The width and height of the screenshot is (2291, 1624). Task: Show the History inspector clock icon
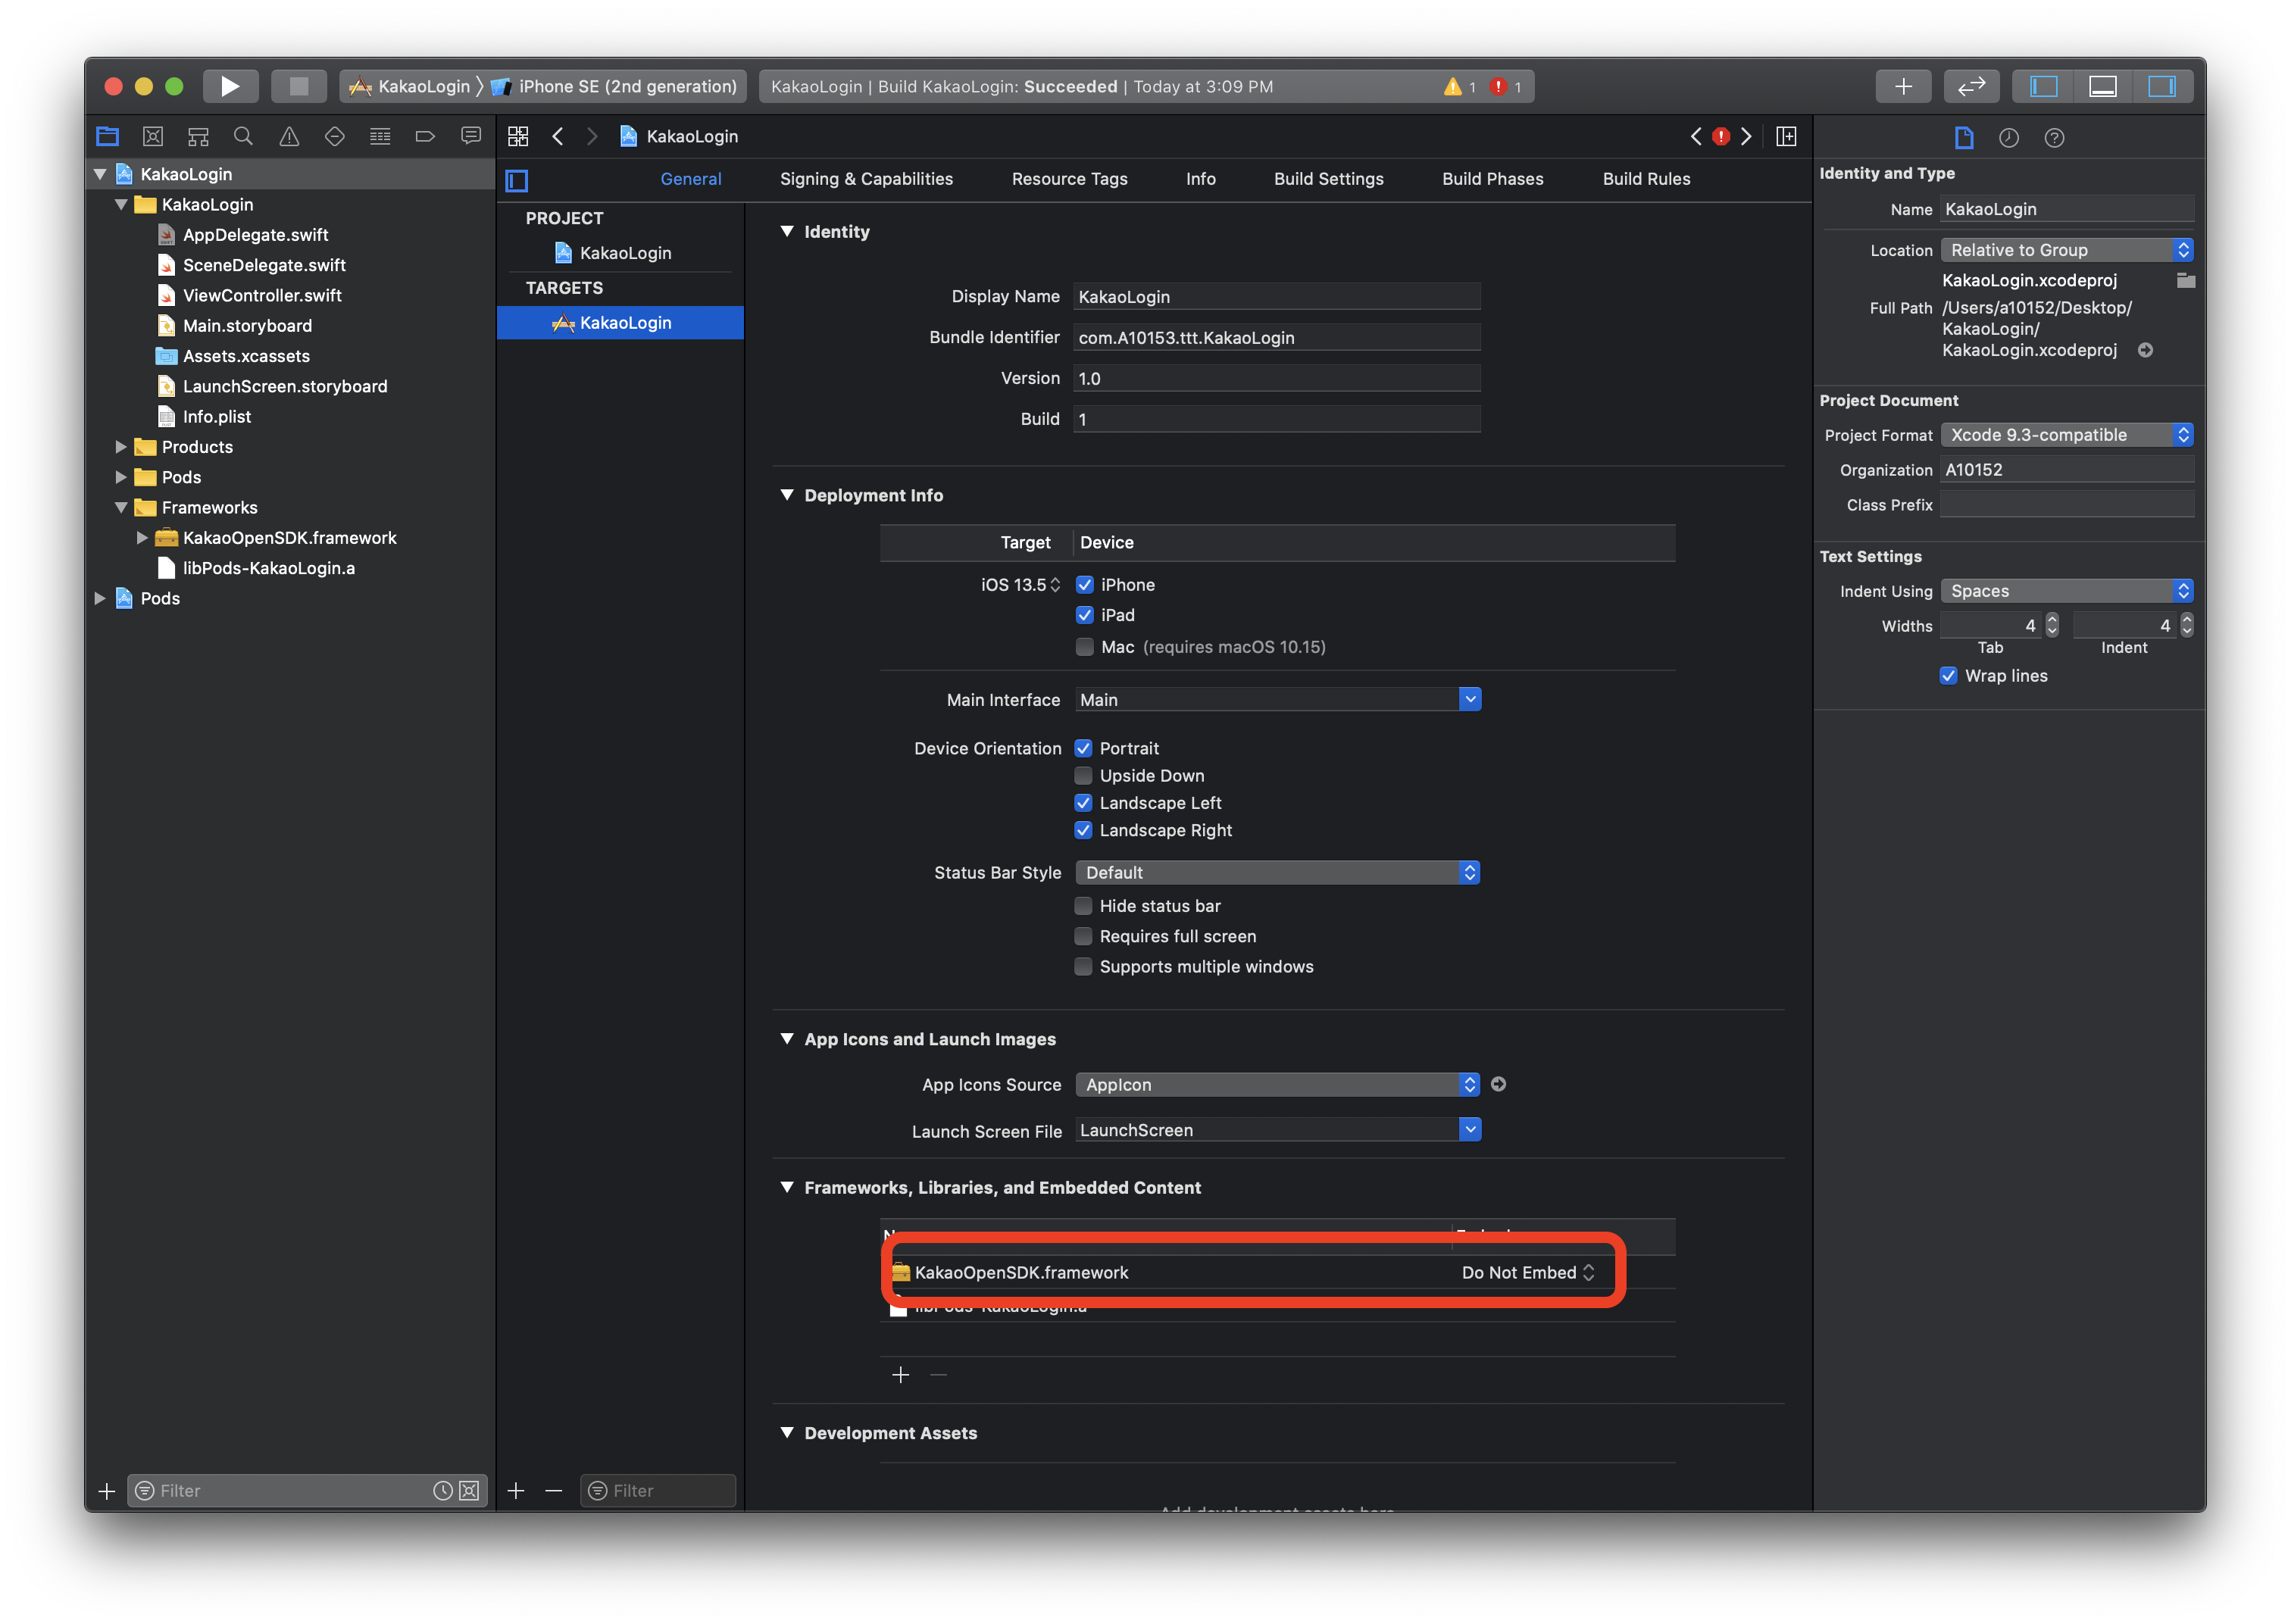2008,138
